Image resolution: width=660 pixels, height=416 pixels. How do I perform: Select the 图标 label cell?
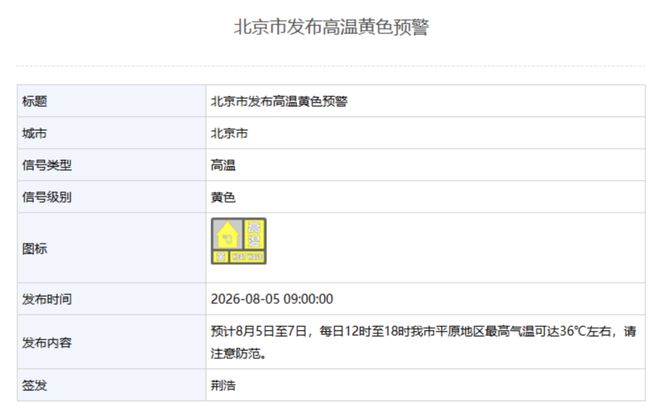[x=112, y=248]
